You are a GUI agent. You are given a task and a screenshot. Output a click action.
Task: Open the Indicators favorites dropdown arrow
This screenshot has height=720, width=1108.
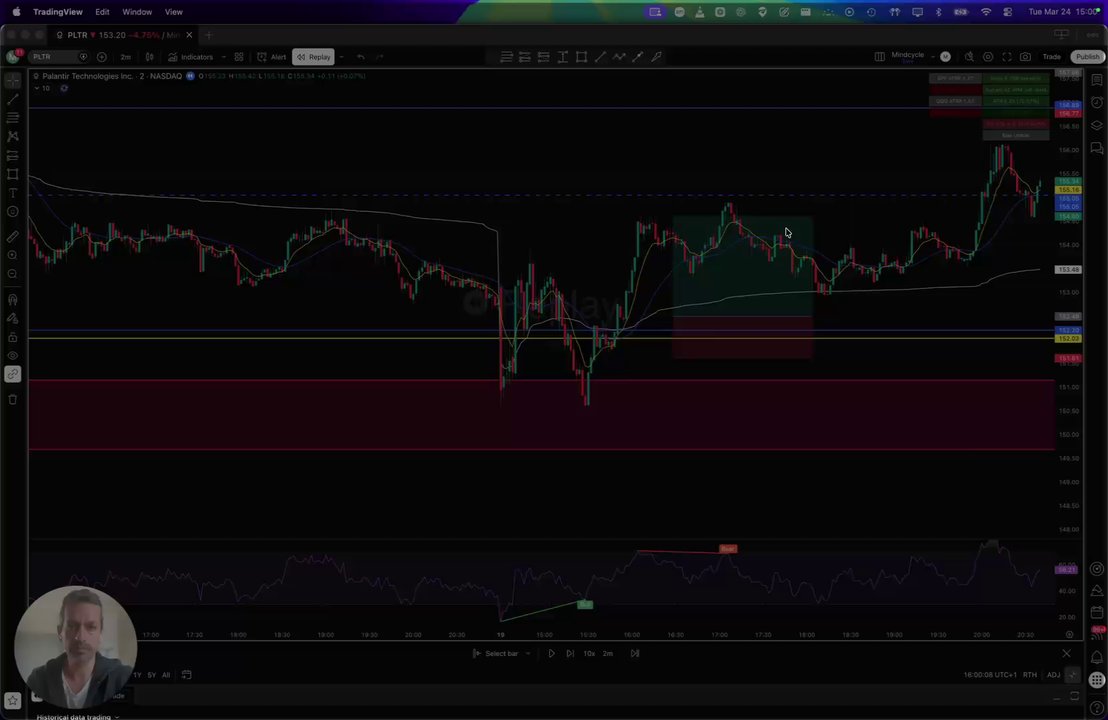223,57
